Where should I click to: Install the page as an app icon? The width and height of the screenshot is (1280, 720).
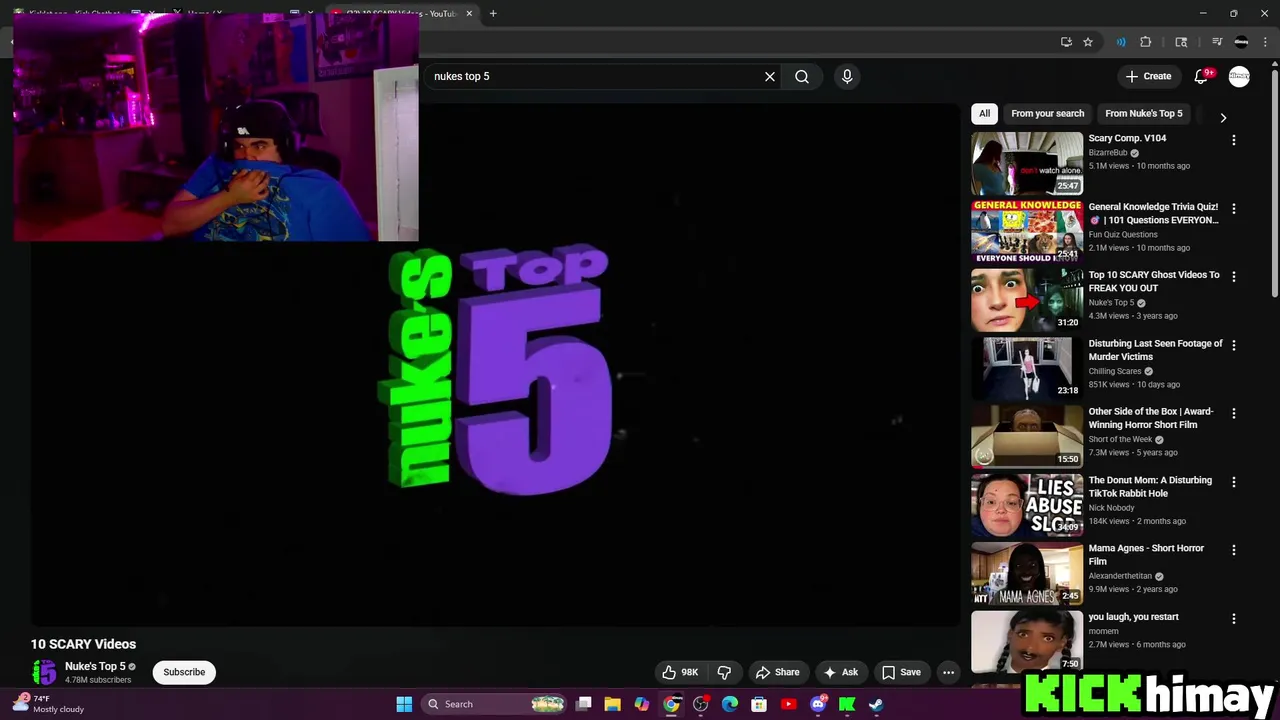click(1066, 42)
